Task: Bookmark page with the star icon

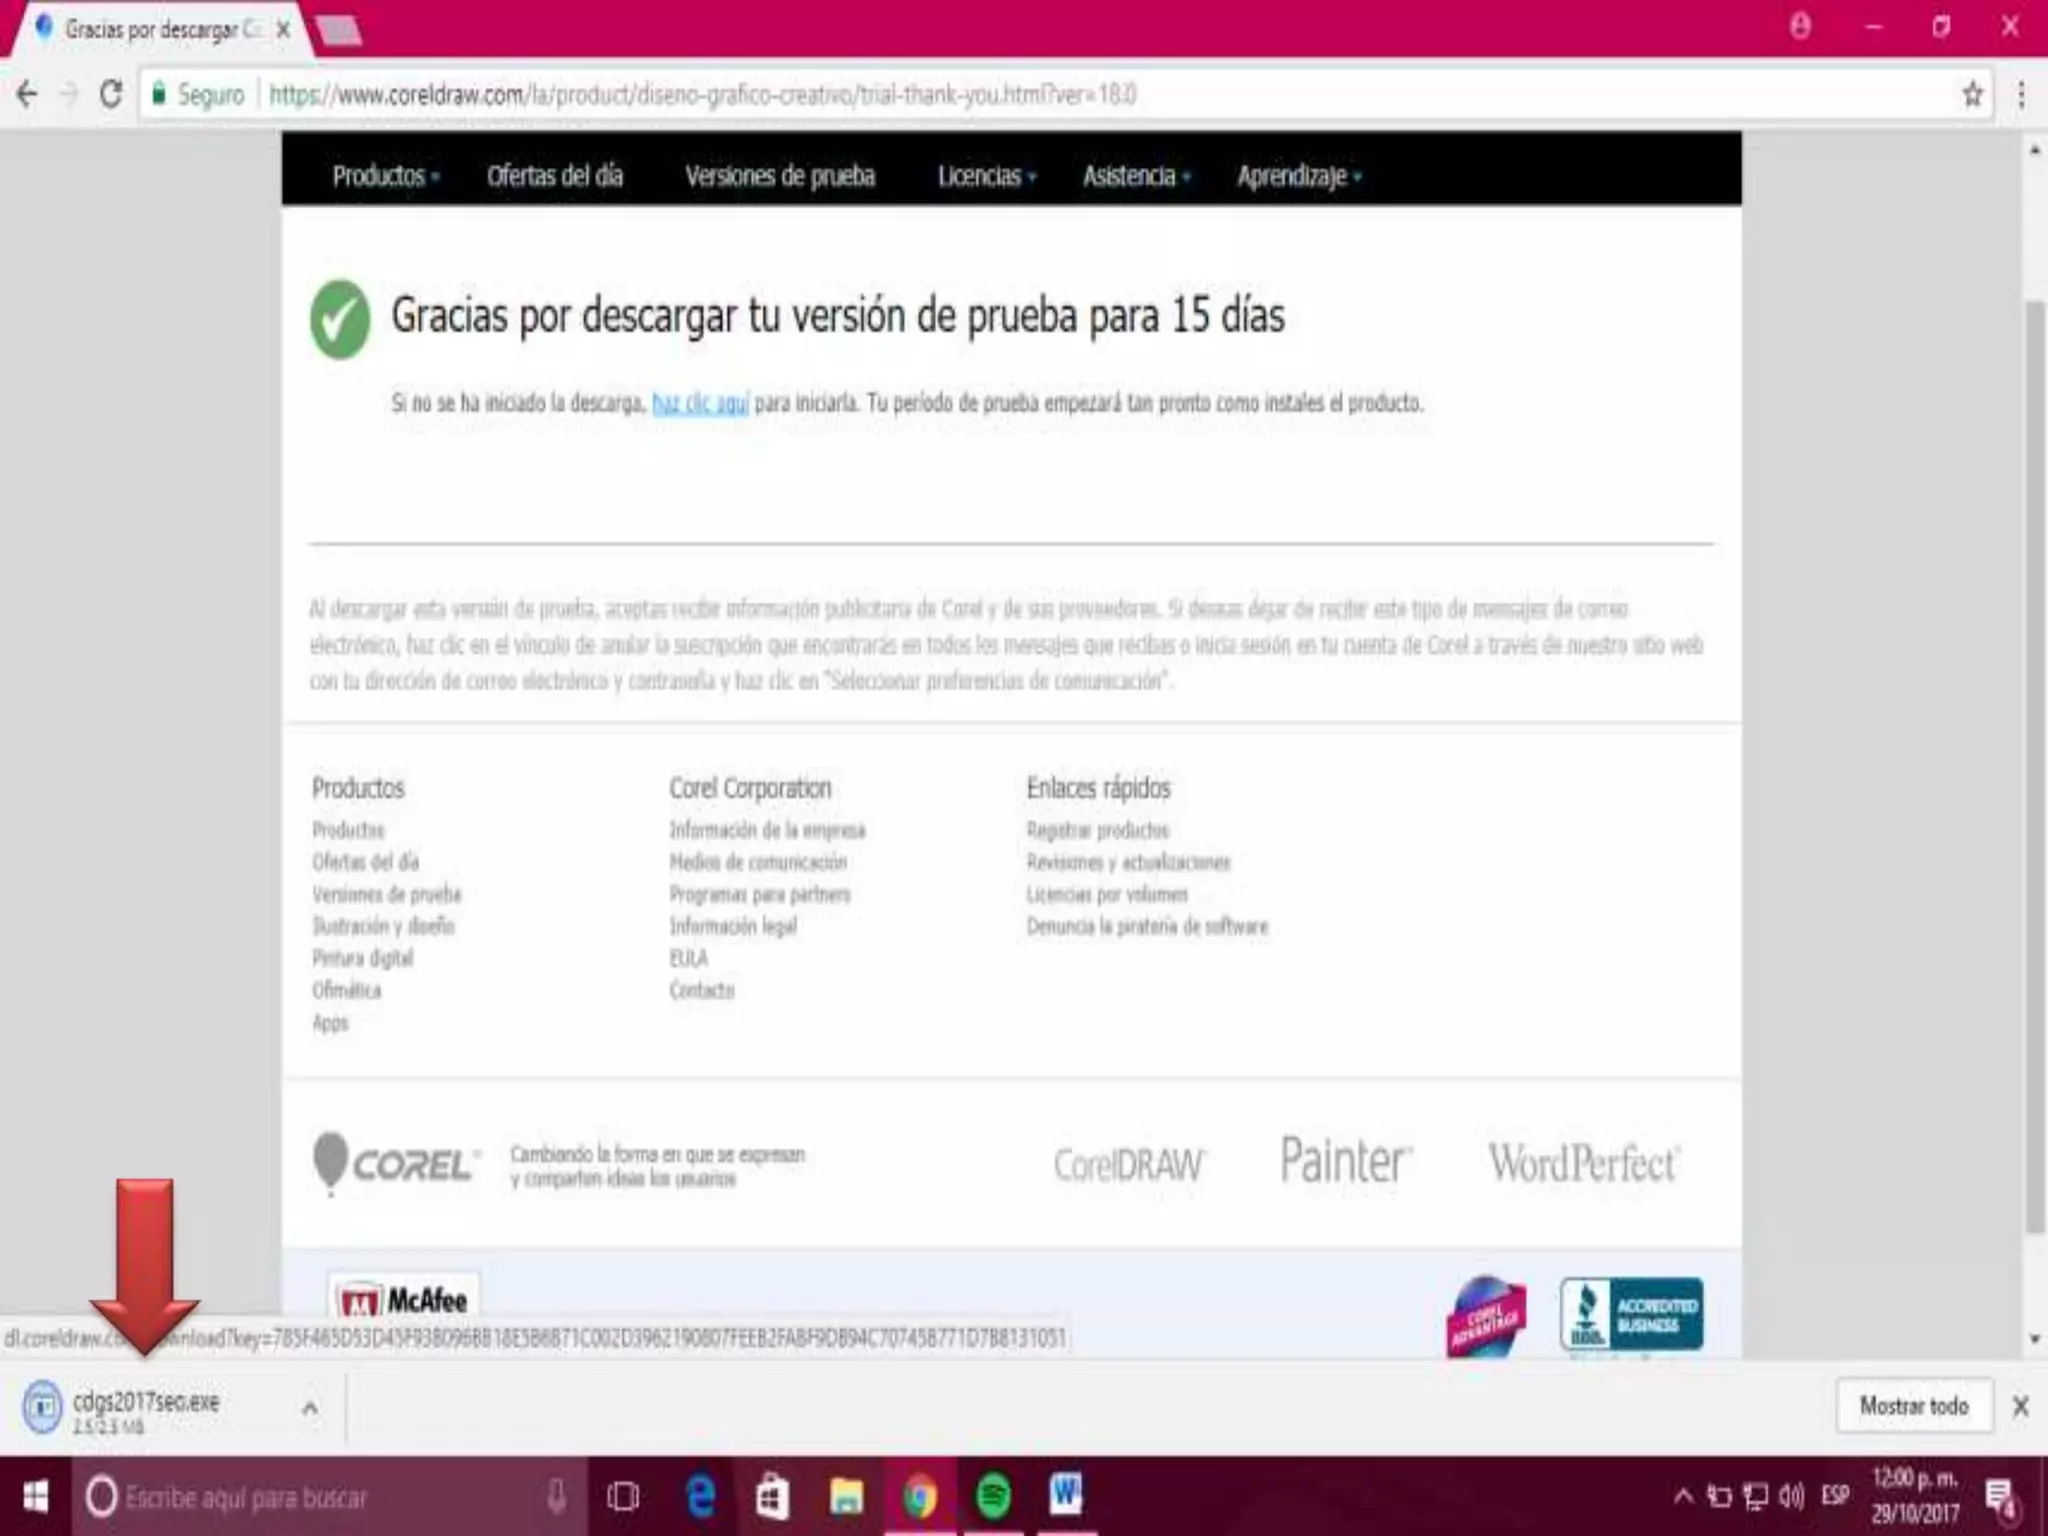Action: pyautogui.click(x=1971, y=95)
